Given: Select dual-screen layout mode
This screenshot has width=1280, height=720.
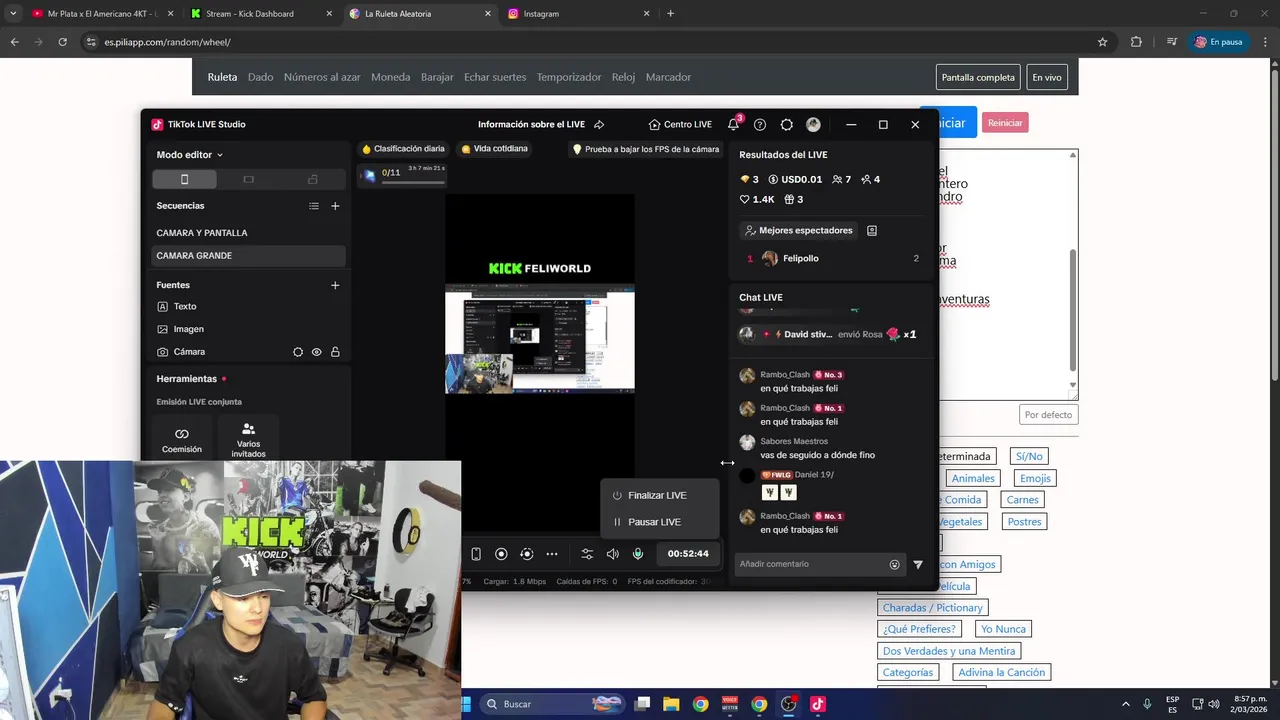Looking at the screenshot, I should (x=313, y=179).
